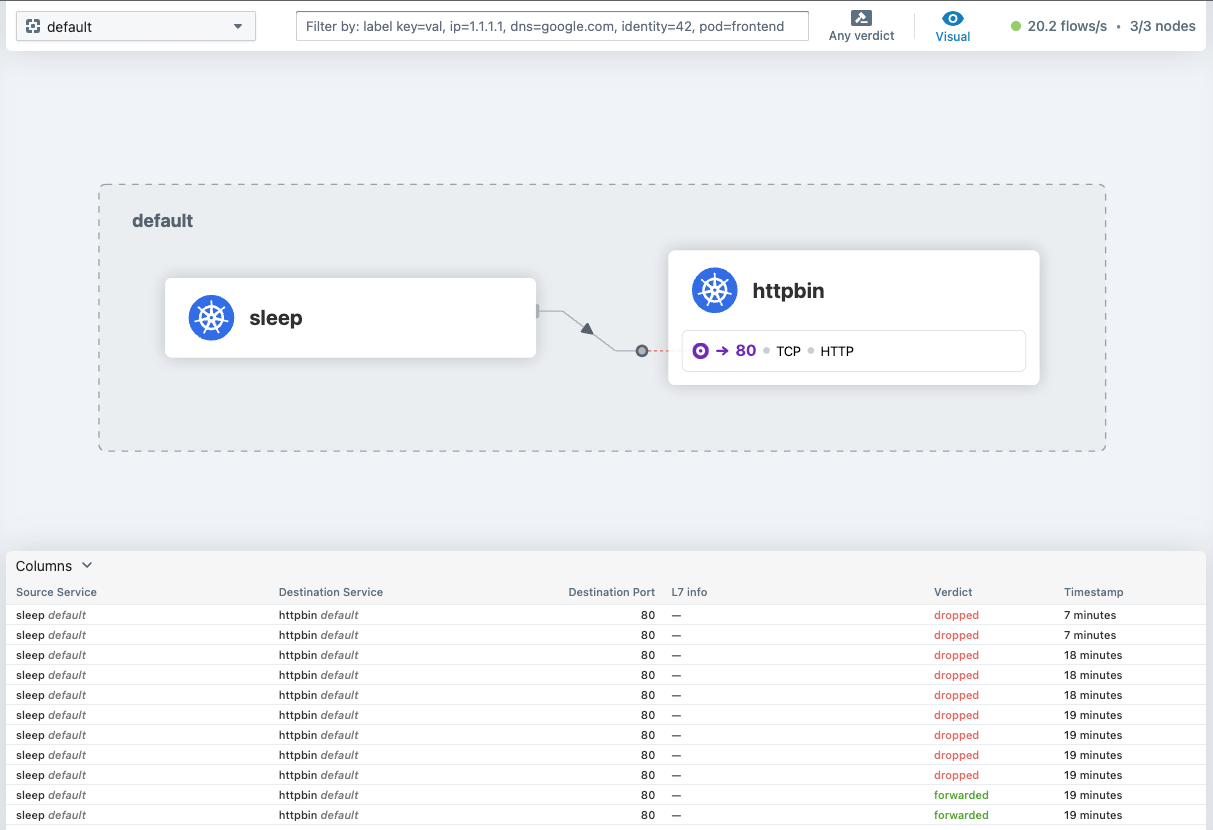Image resolution: width=1213 pixels, height=830 pixels.
Task: Click the arrow on the sleep-to-httpbin link
Action: click(587, 329)
